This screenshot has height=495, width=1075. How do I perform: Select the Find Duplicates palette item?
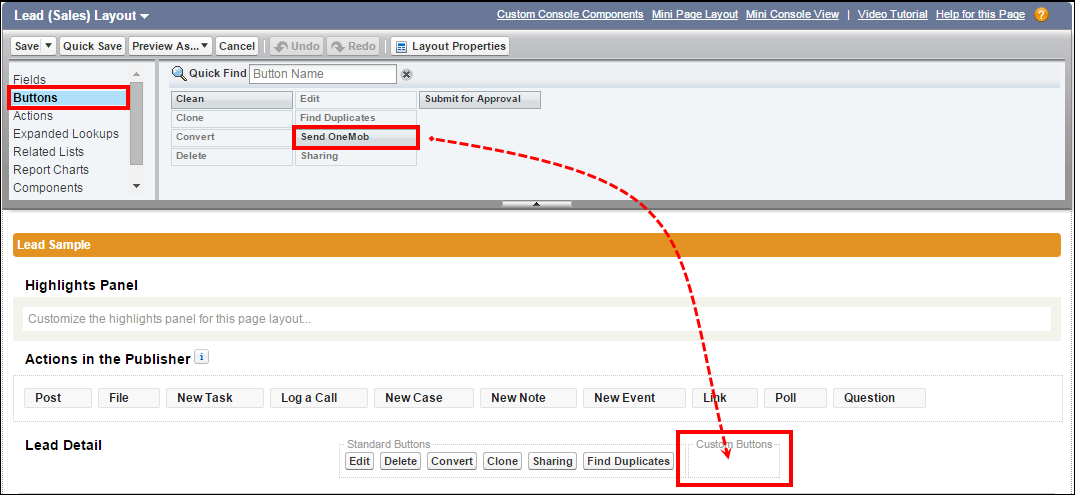356,119
